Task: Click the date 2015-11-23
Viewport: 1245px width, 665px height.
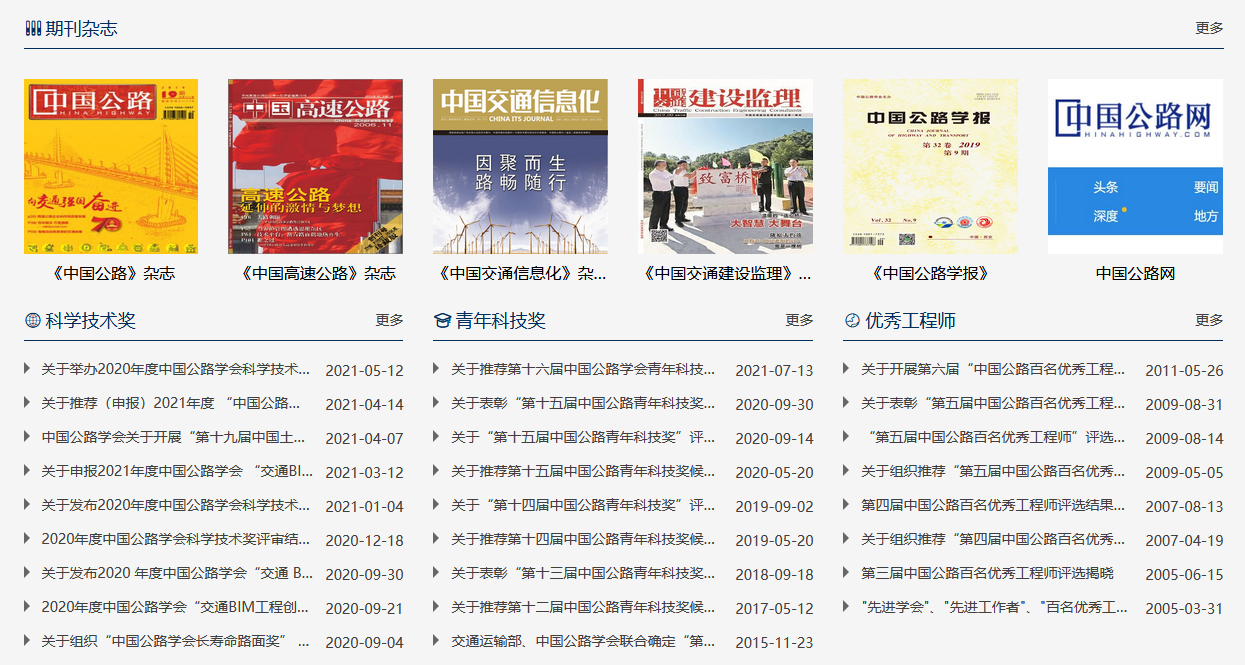Action: pyautogui.click(x=775, y=643)
